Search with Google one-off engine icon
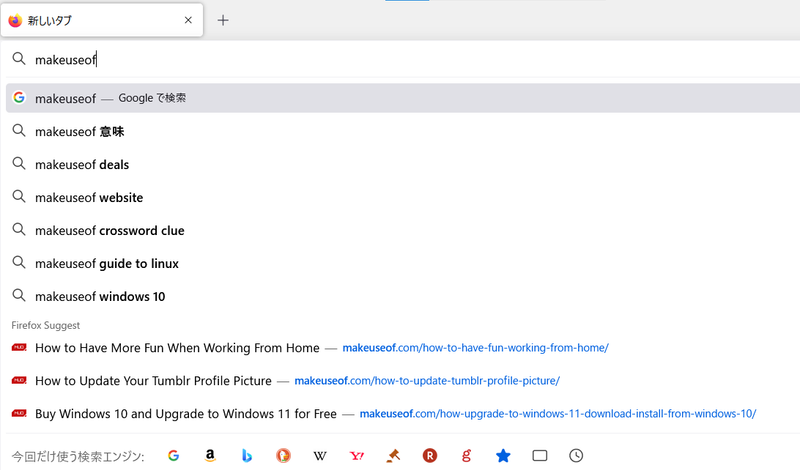This screenshot has width=800, height=470. tap(173, 456)
